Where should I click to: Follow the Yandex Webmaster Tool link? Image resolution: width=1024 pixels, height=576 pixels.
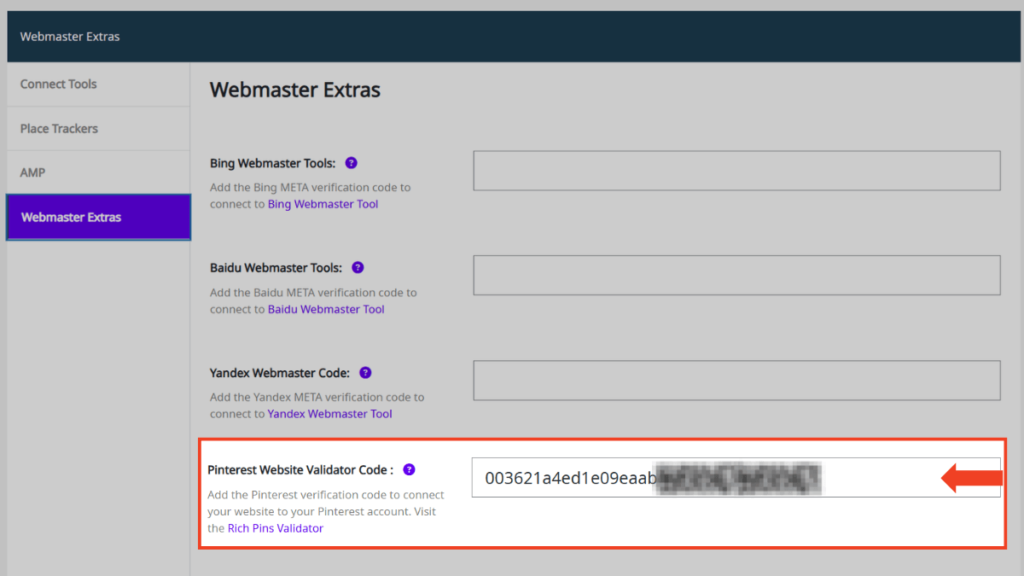[330, 414]
